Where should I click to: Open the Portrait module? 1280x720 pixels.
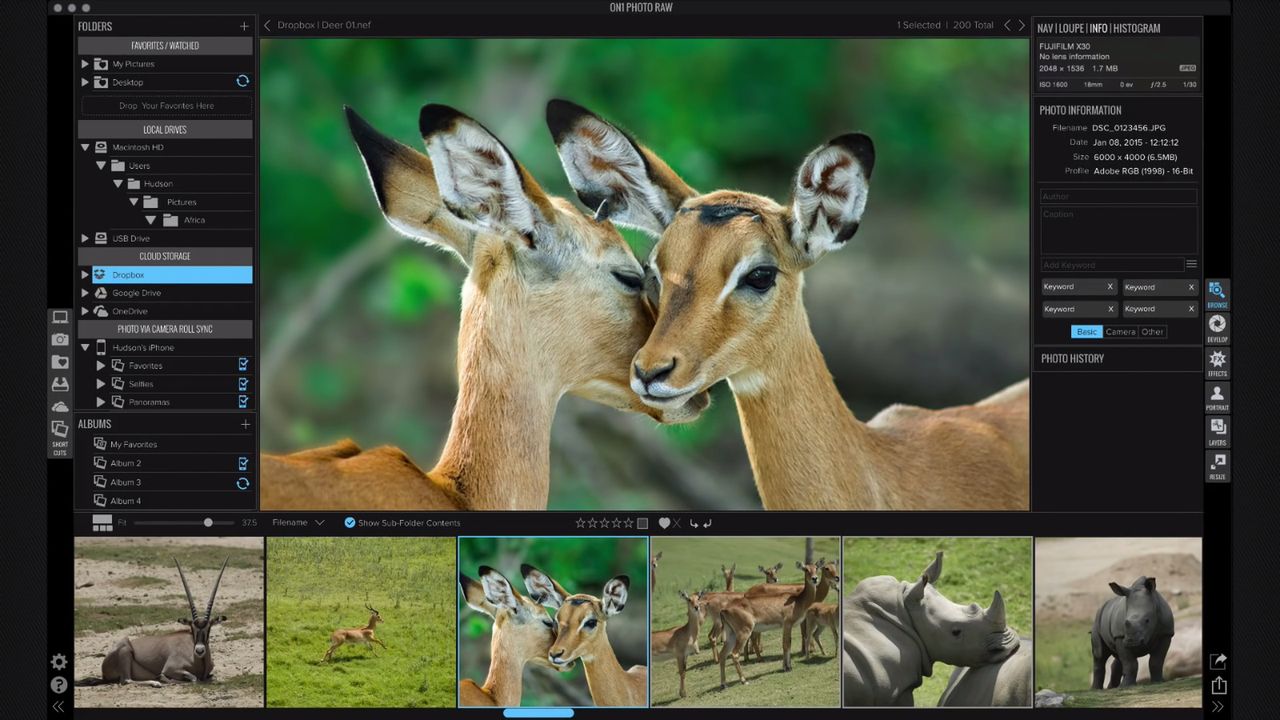click(x=1217, y=397)
